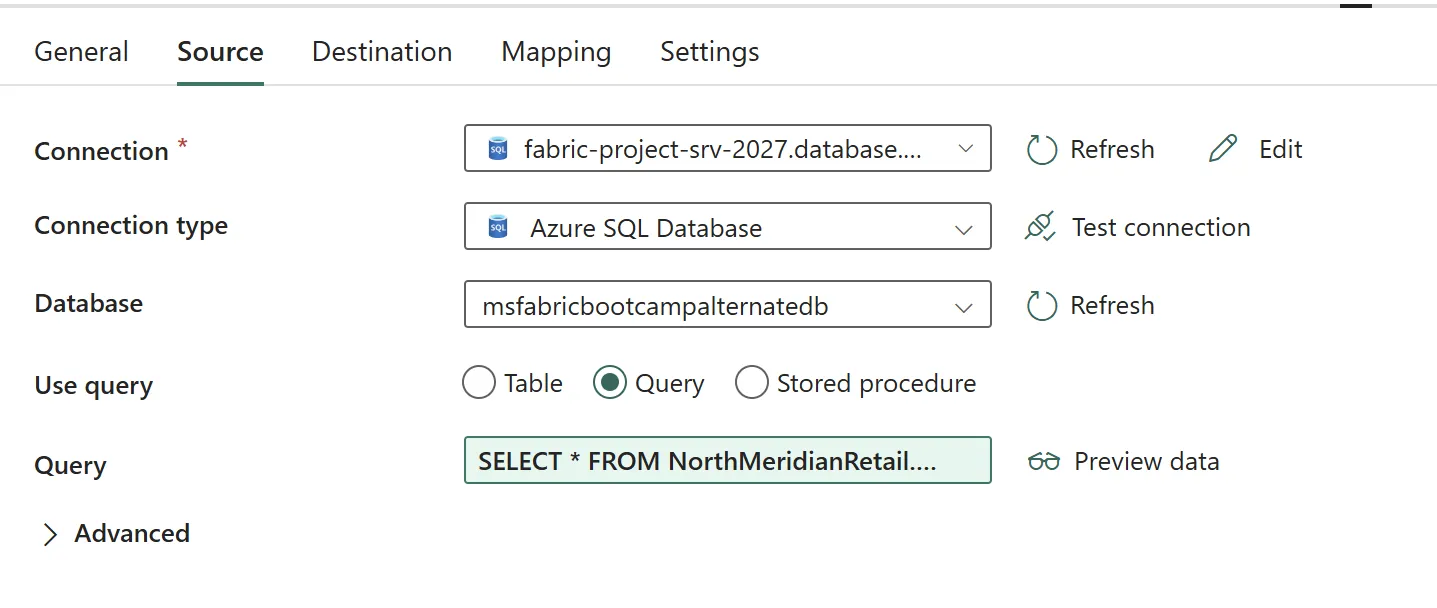Click the Refresh label next to Database
Screen dimensions: 1437x608
click(x=1112, y=305)
